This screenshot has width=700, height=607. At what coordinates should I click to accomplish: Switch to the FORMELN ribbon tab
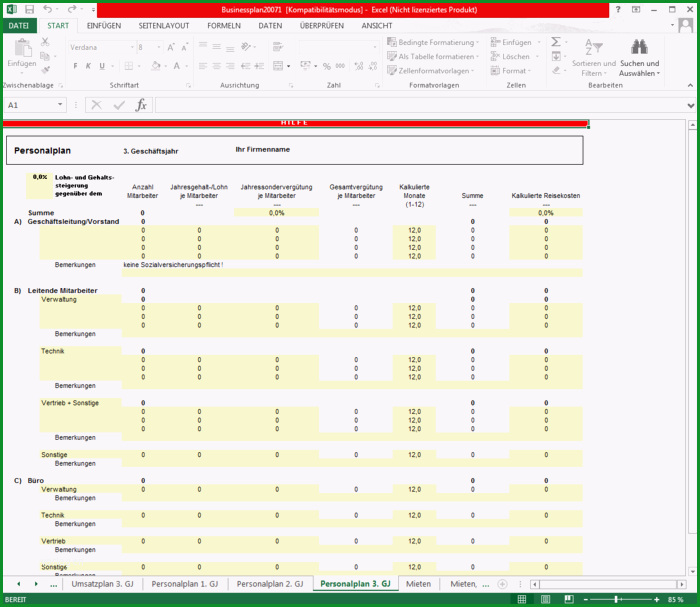pyautogui.click(x=224, y=26)
